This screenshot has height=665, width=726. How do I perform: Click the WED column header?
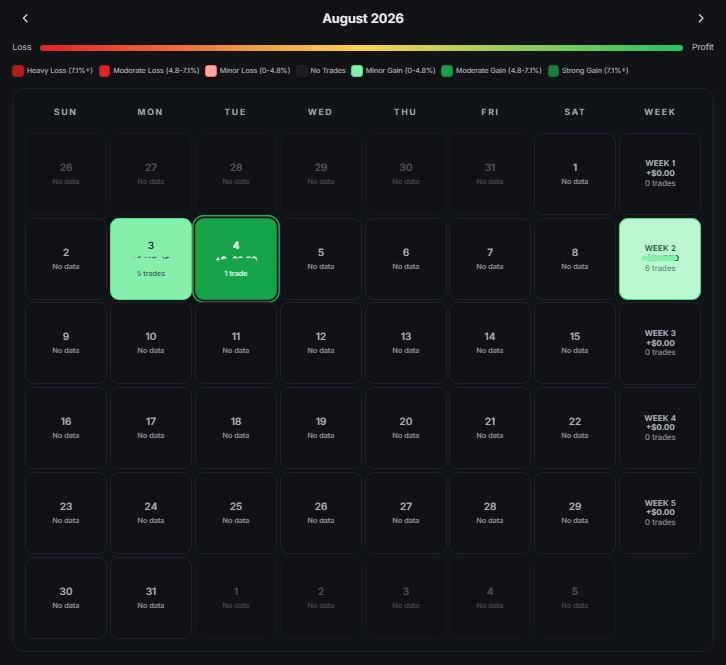[320, 112]
